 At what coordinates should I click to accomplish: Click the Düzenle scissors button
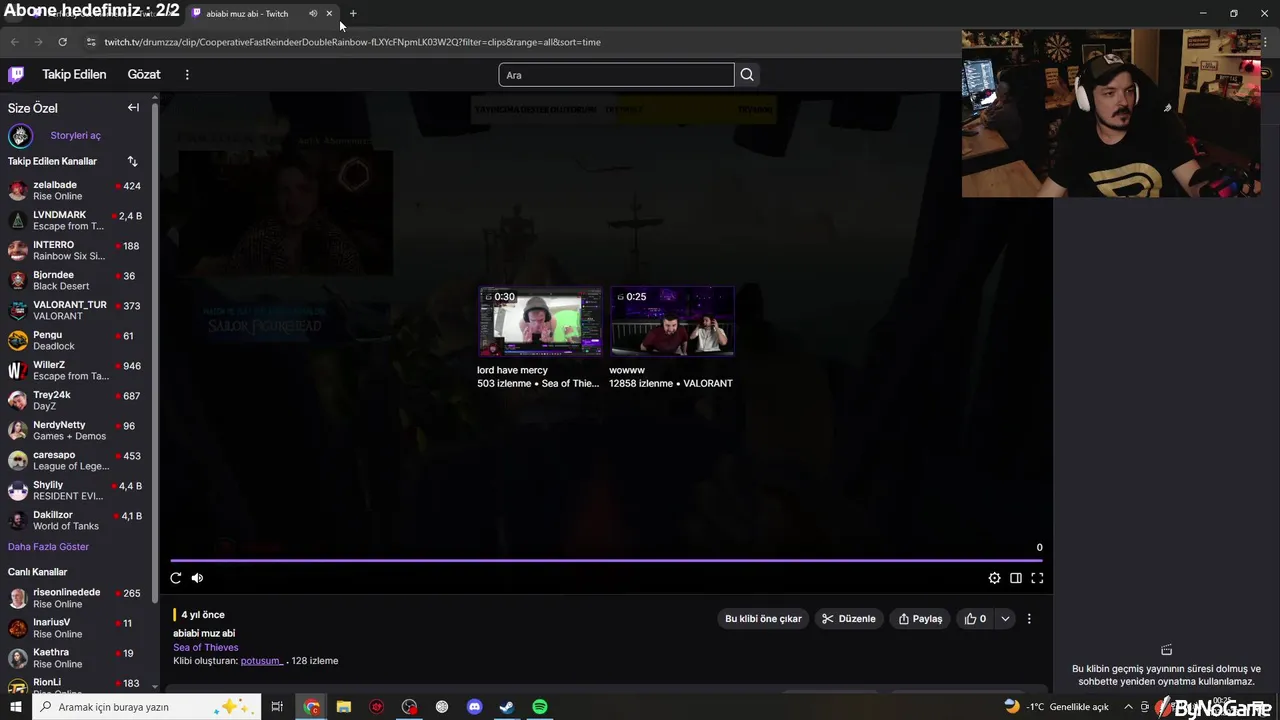click(x=849, y=619)
